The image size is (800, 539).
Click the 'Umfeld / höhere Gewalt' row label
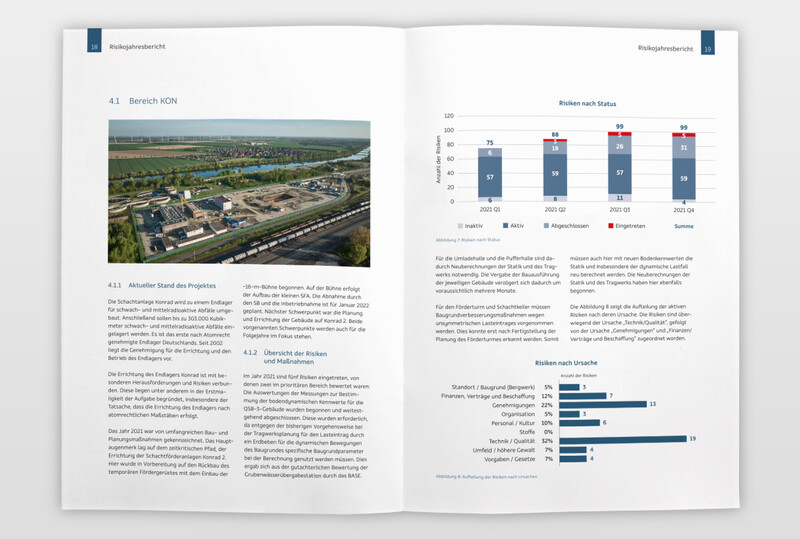point(504,450)
